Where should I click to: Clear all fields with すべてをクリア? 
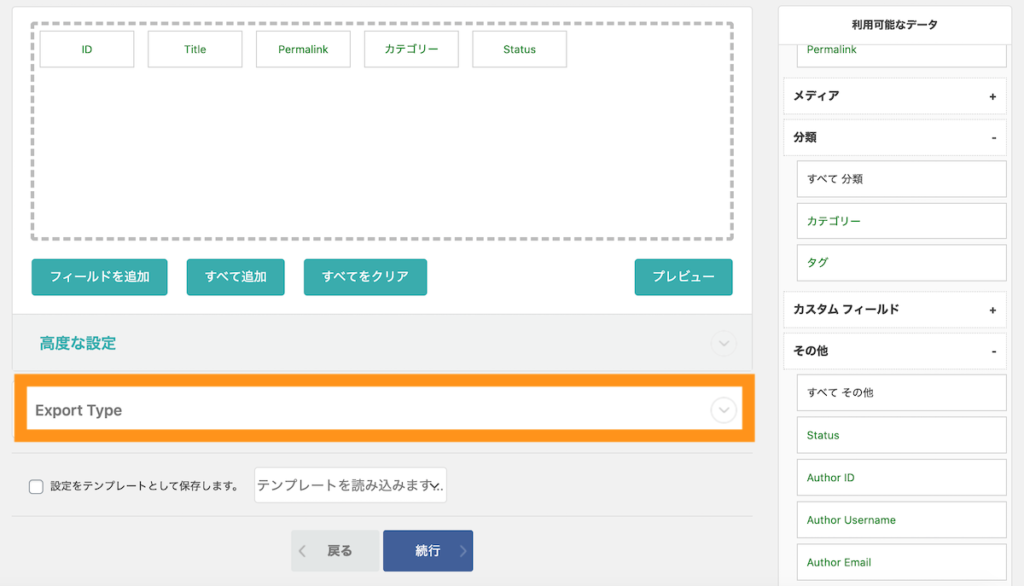pyautogui.click(x=365, y=277)
